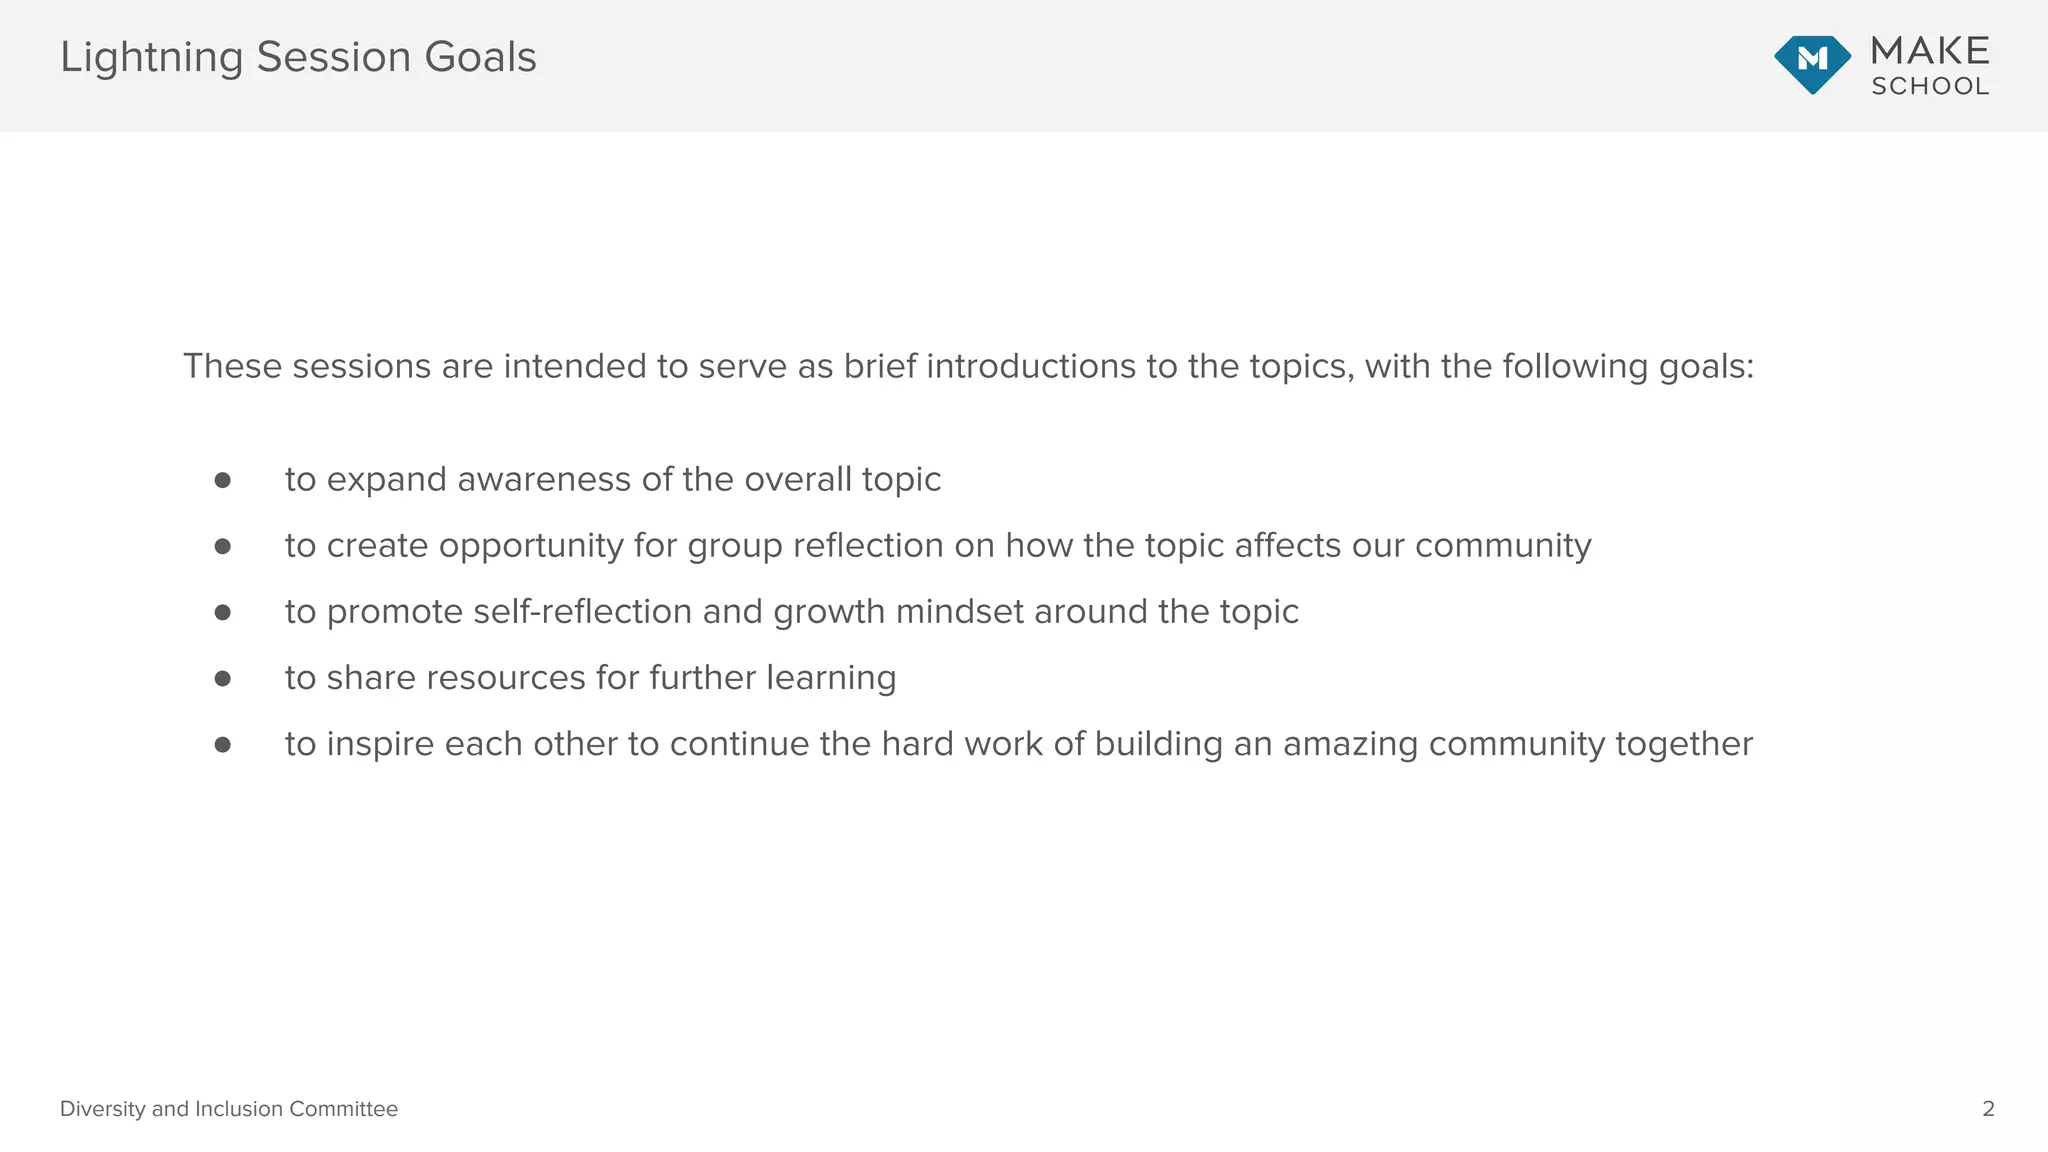Select the Lightning Session Goals title
2048x1152 pixels.
[298, 57]
